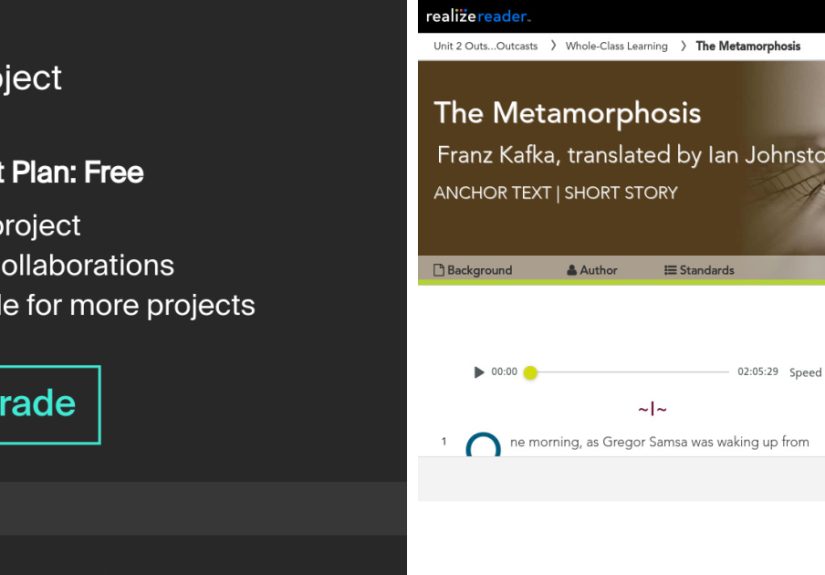Click the Standards list icon
Viewport: 825px width, 575px height.
tap(670, 270)
